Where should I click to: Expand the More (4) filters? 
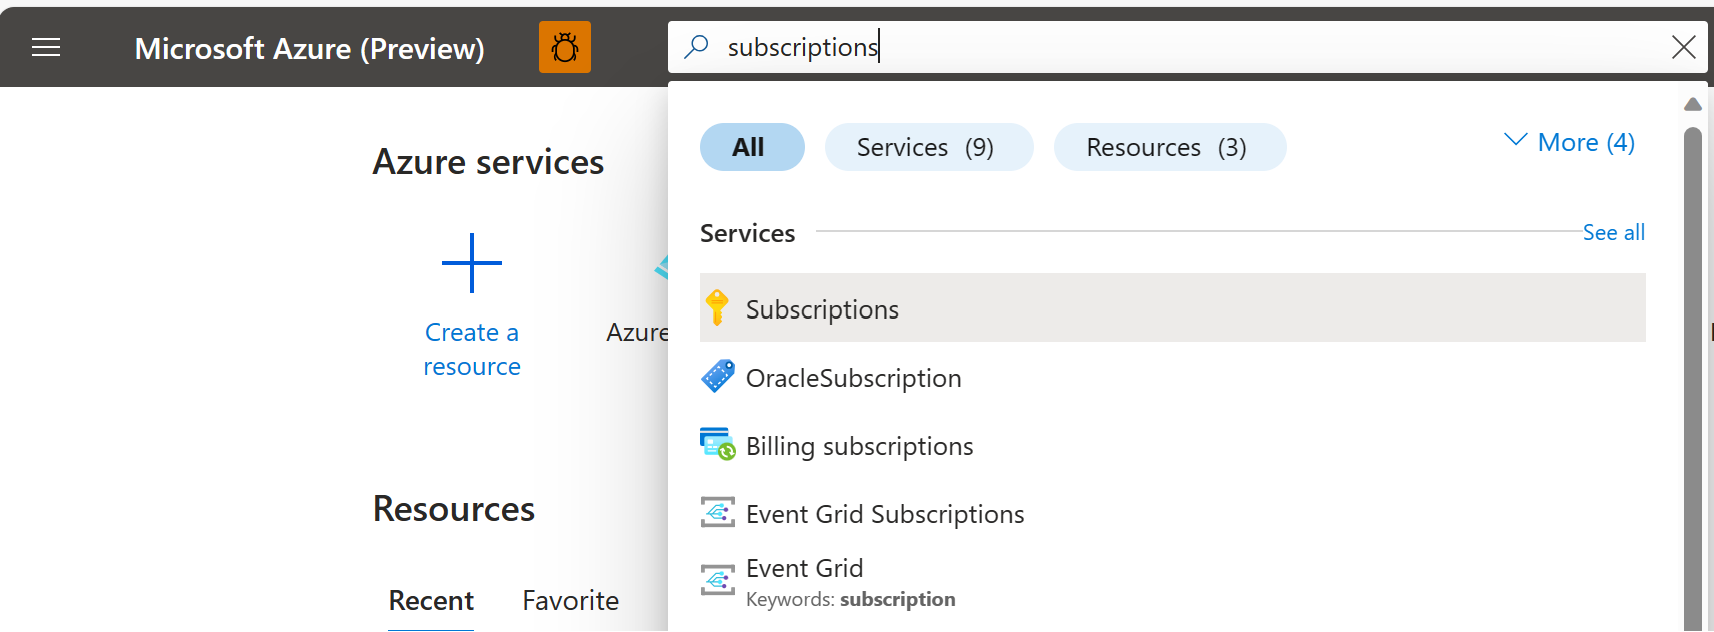1569,143
